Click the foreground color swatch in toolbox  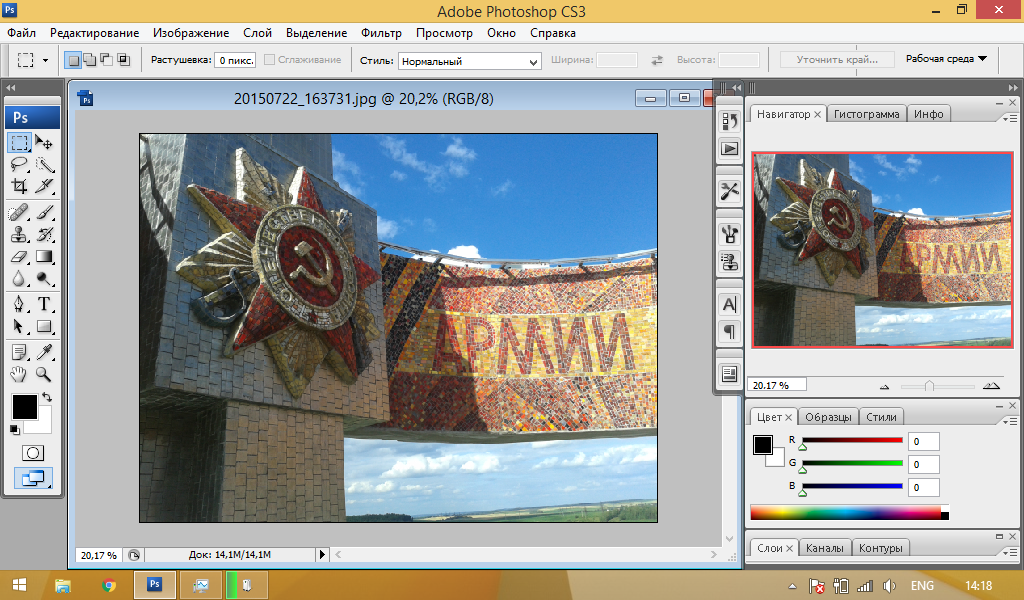[x=25, y=407]
